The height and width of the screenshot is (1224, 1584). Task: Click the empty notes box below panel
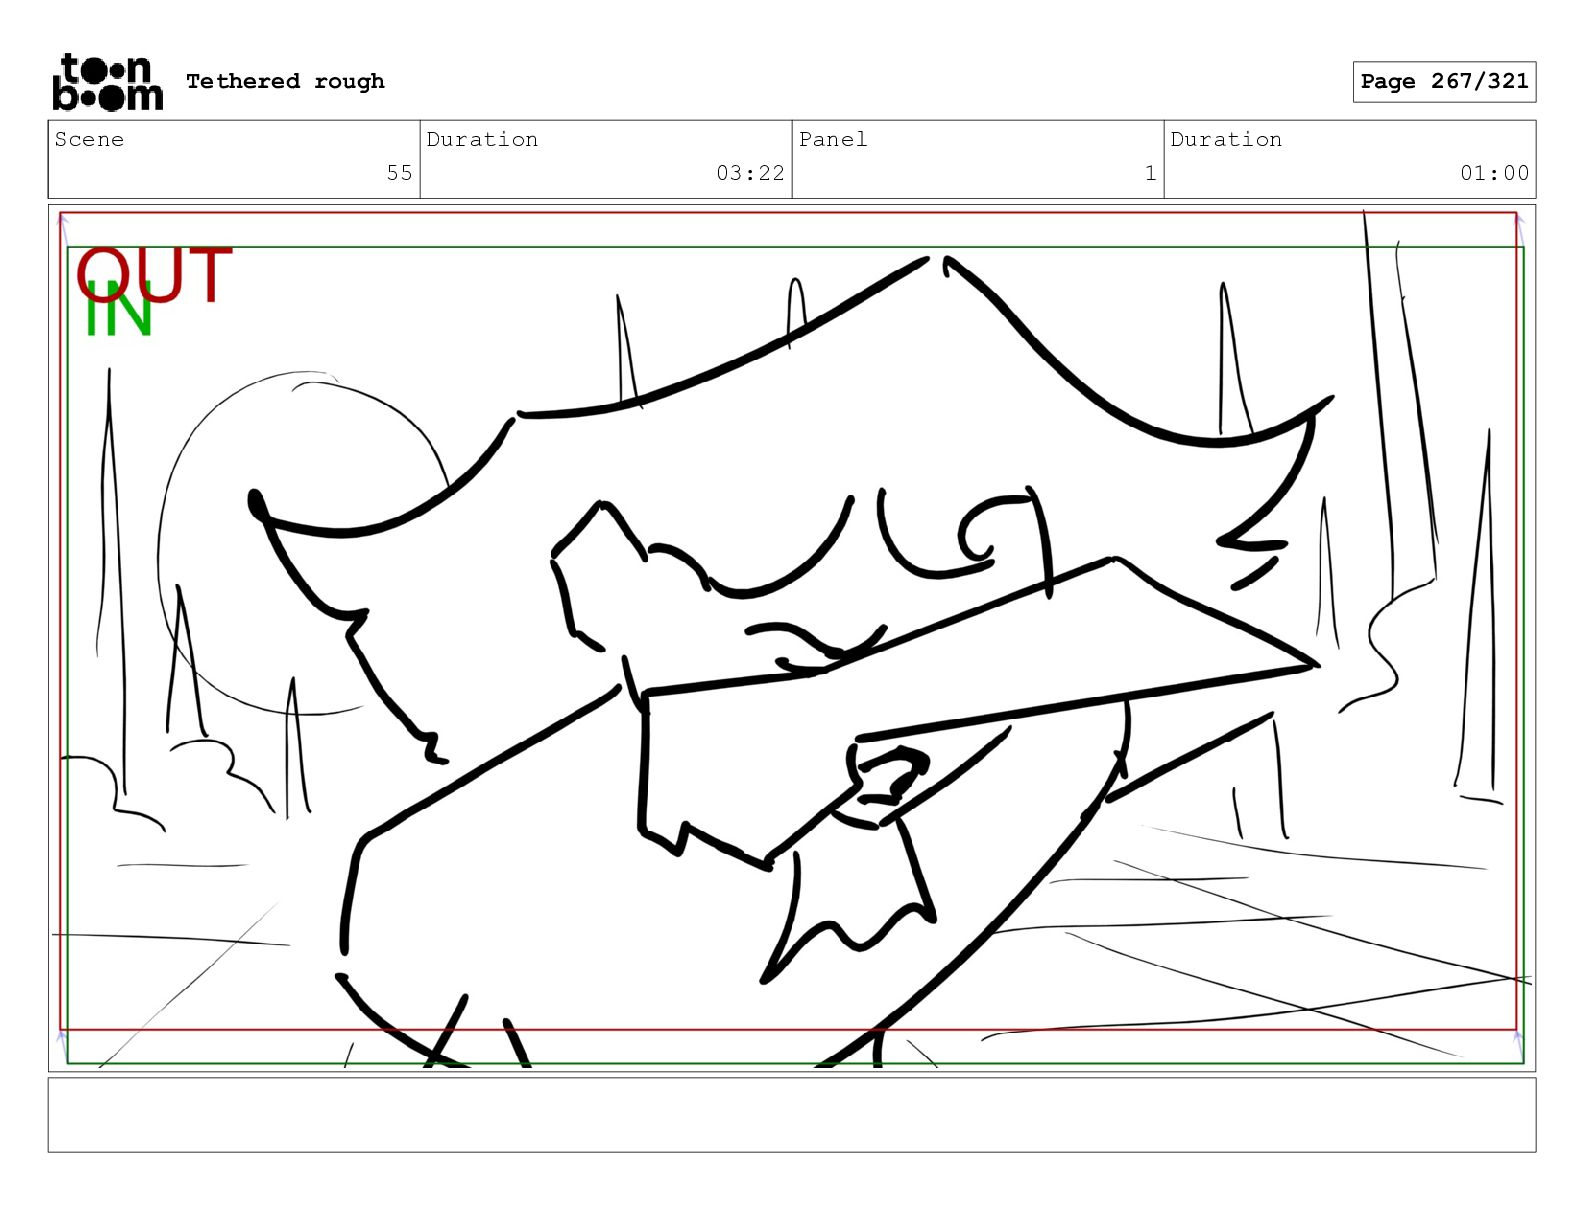792,1115
